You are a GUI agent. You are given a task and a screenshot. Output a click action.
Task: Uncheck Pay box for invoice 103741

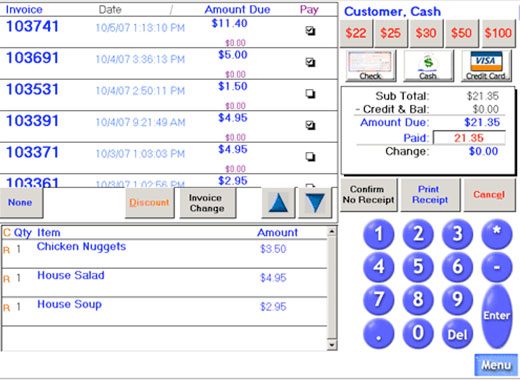point(310,31)
